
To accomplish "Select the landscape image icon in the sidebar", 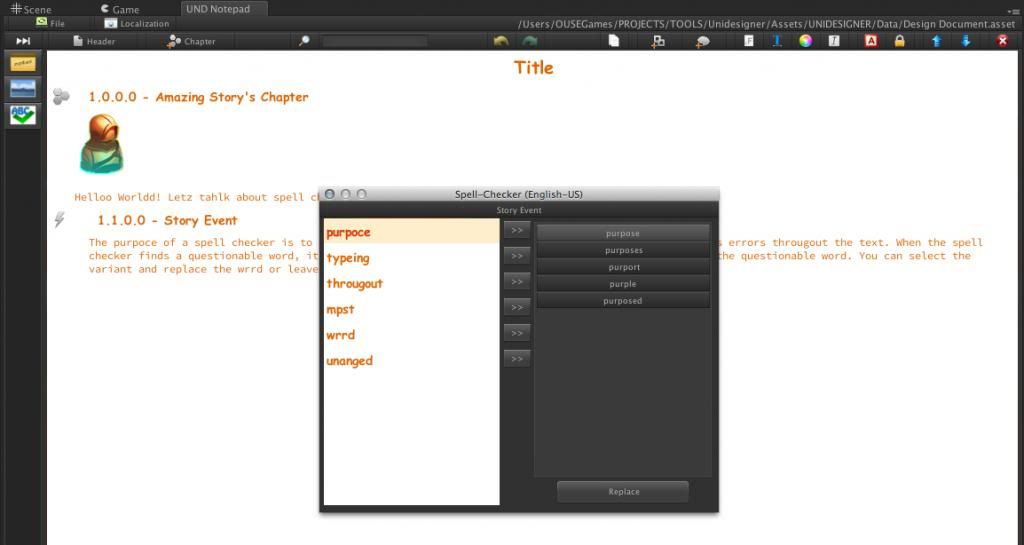I will click(x=22, y=89).
